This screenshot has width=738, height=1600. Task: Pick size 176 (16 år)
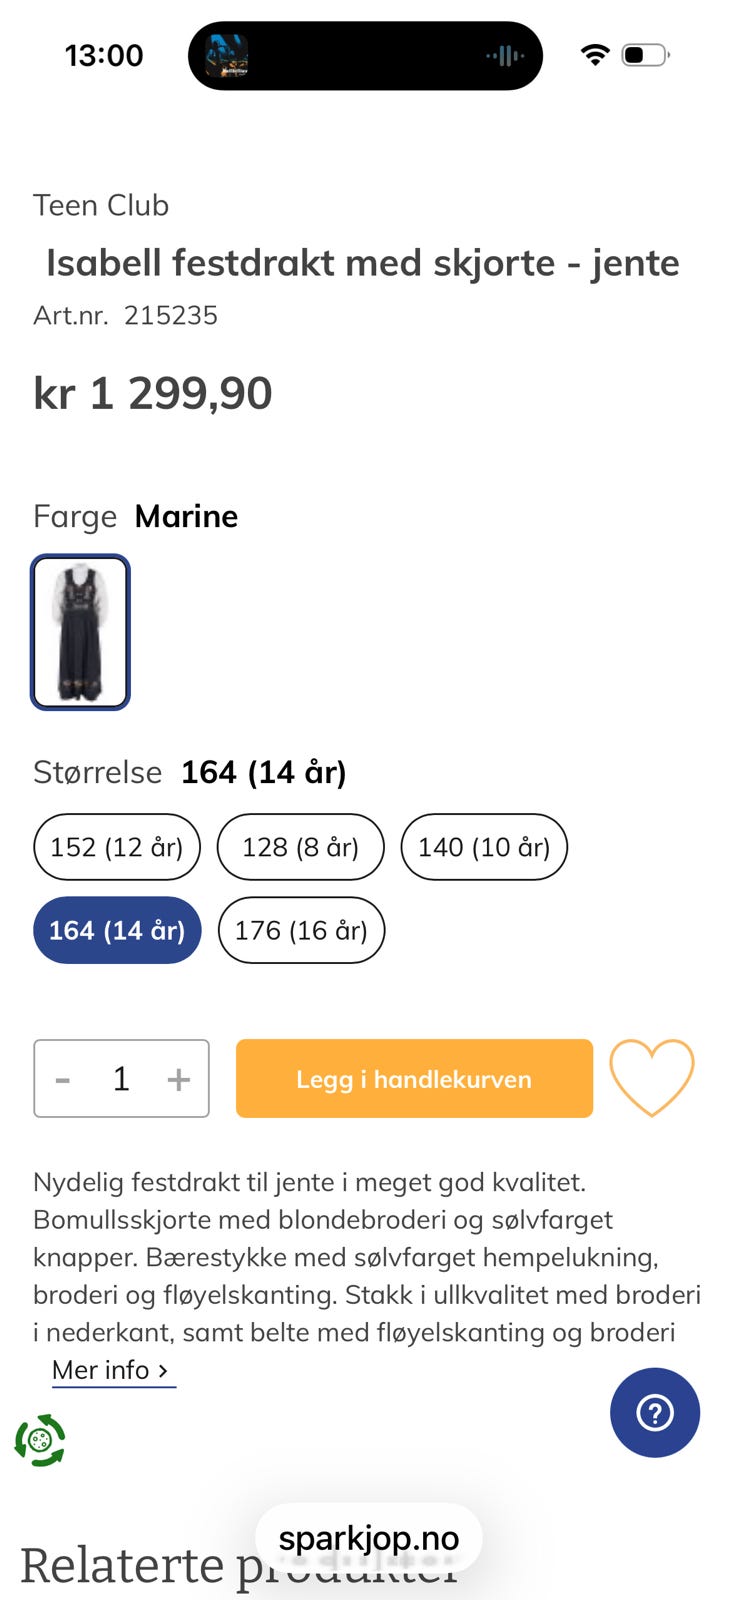[301, 930]
